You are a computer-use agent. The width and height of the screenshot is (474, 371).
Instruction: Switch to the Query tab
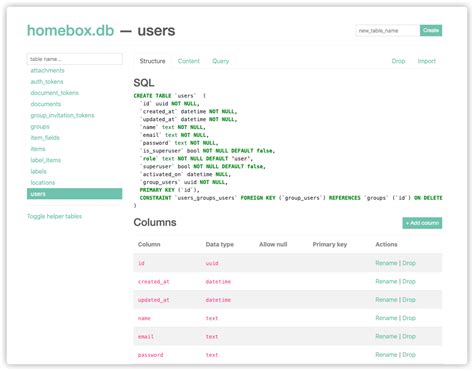(x=221, y=61)
